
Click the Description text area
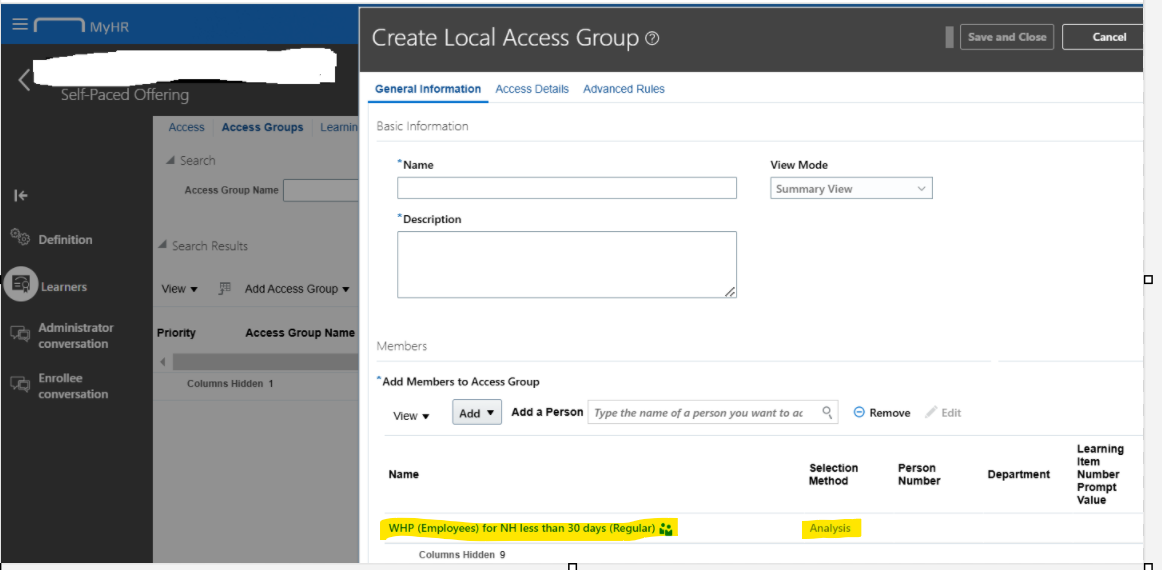click(x=567, y=265)
